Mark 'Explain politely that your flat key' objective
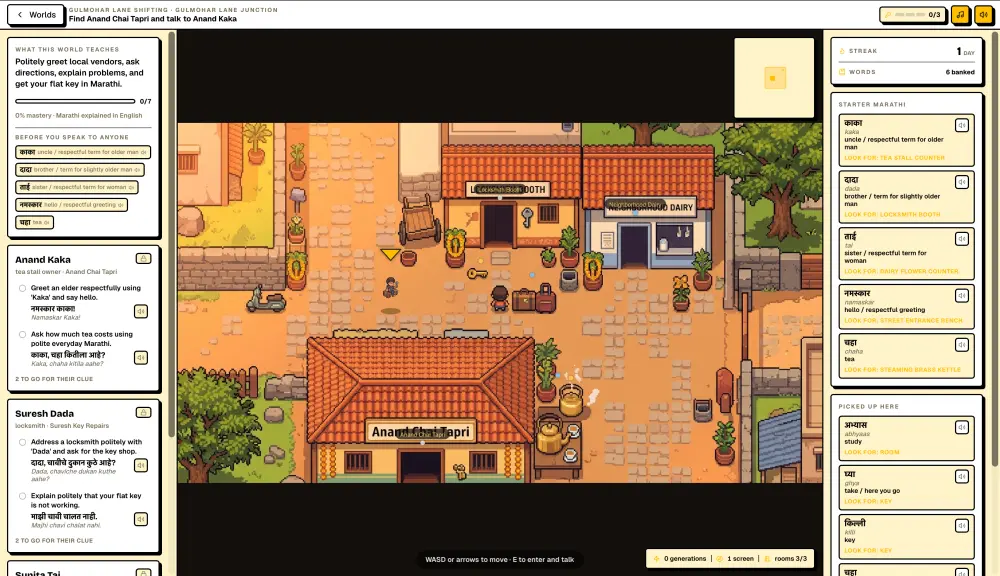The width and height of the screenshot is (1000, 576). pyautogui.click(x=22, y=496)
